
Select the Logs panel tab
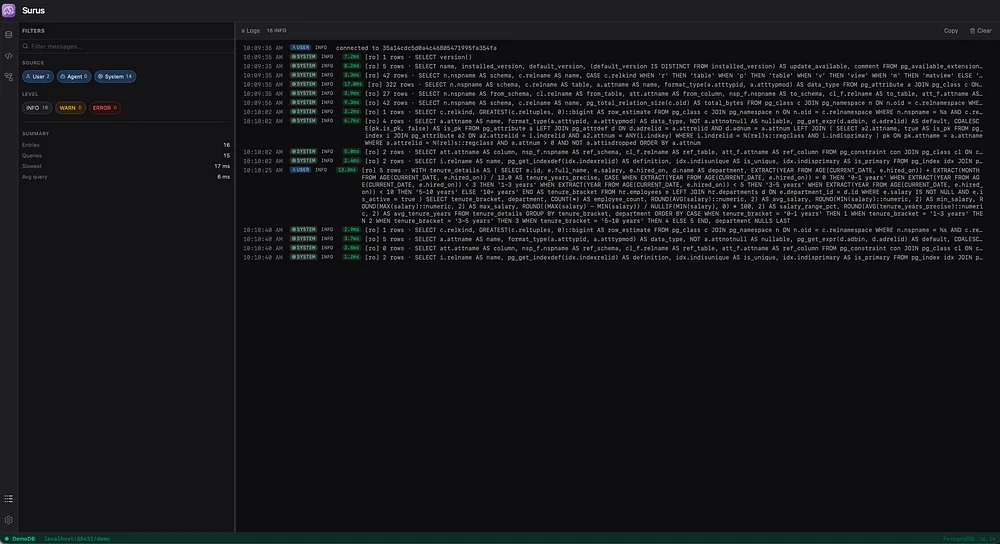pos(251,31)
